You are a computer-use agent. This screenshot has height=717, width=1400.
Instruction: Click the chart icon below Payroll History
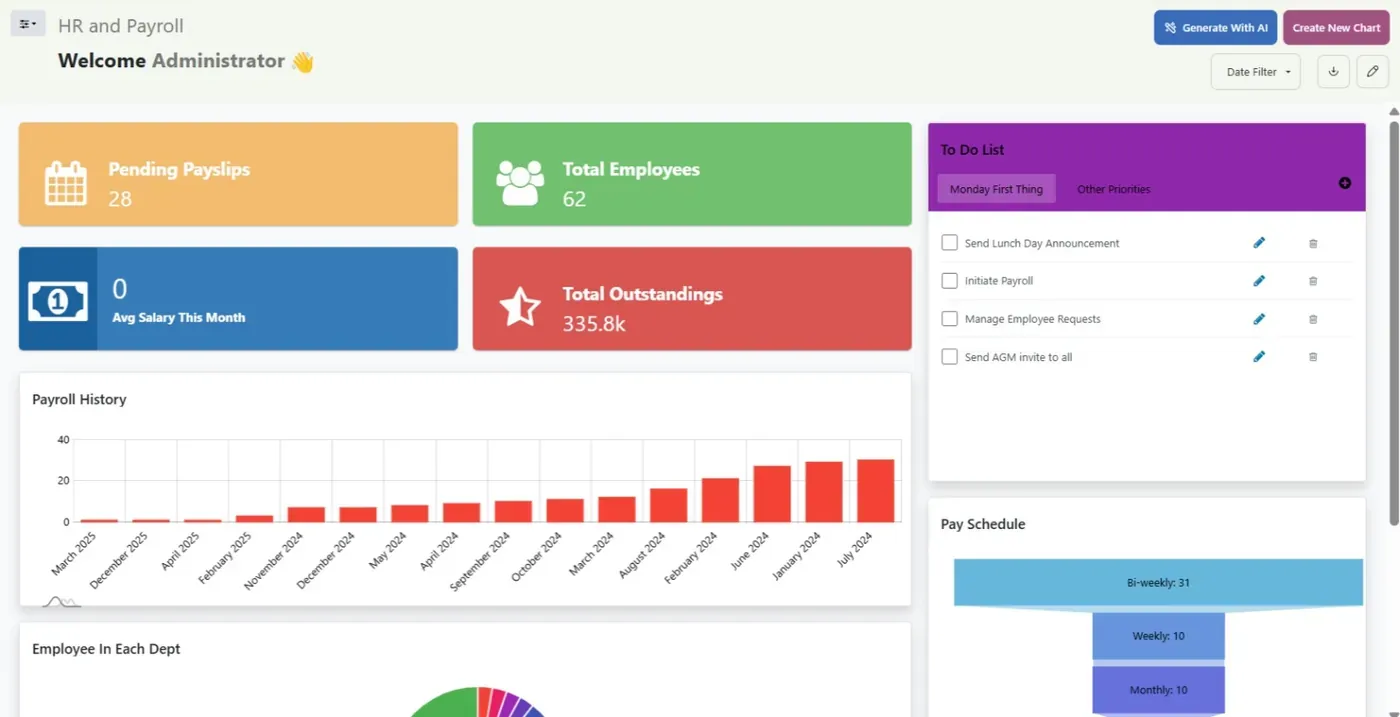[61, 601]
